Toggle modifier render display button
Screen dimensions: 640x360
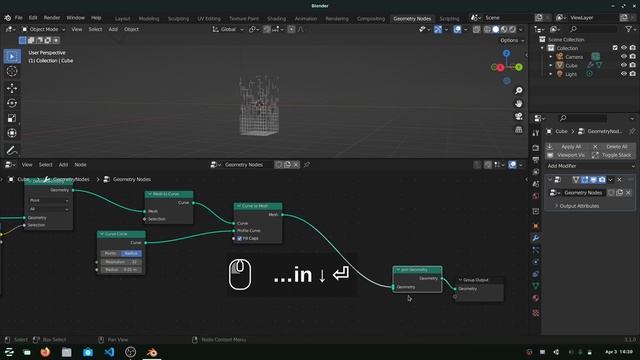[x=602, y=180]
